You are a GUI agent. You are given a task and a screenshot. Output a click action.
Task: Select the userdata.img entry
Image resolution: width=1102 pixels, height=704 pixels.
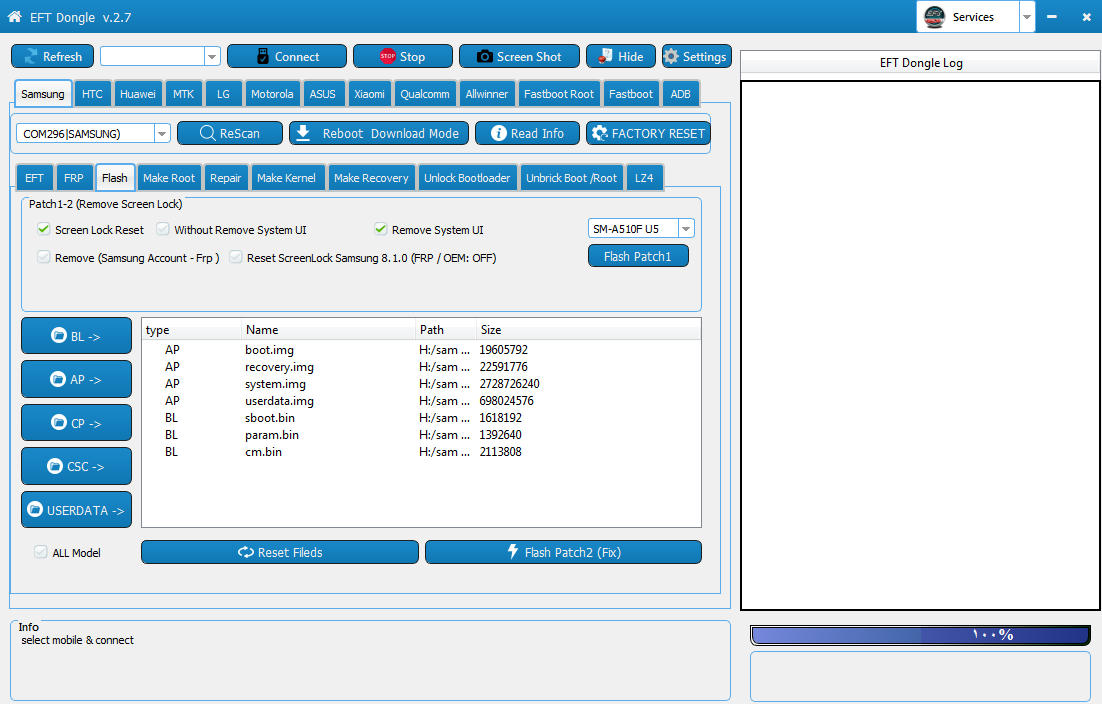(x=421, y=400)
